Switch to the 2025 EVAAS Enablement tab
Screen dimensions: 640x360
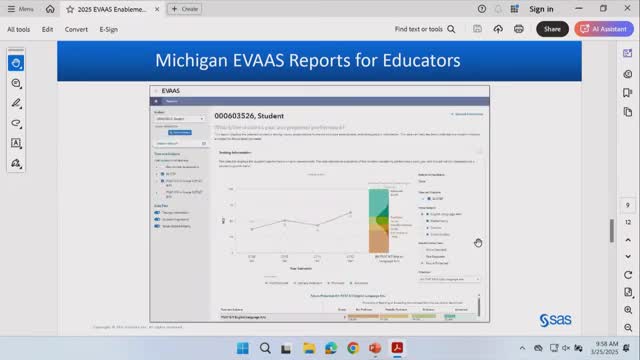click(111, 9)
